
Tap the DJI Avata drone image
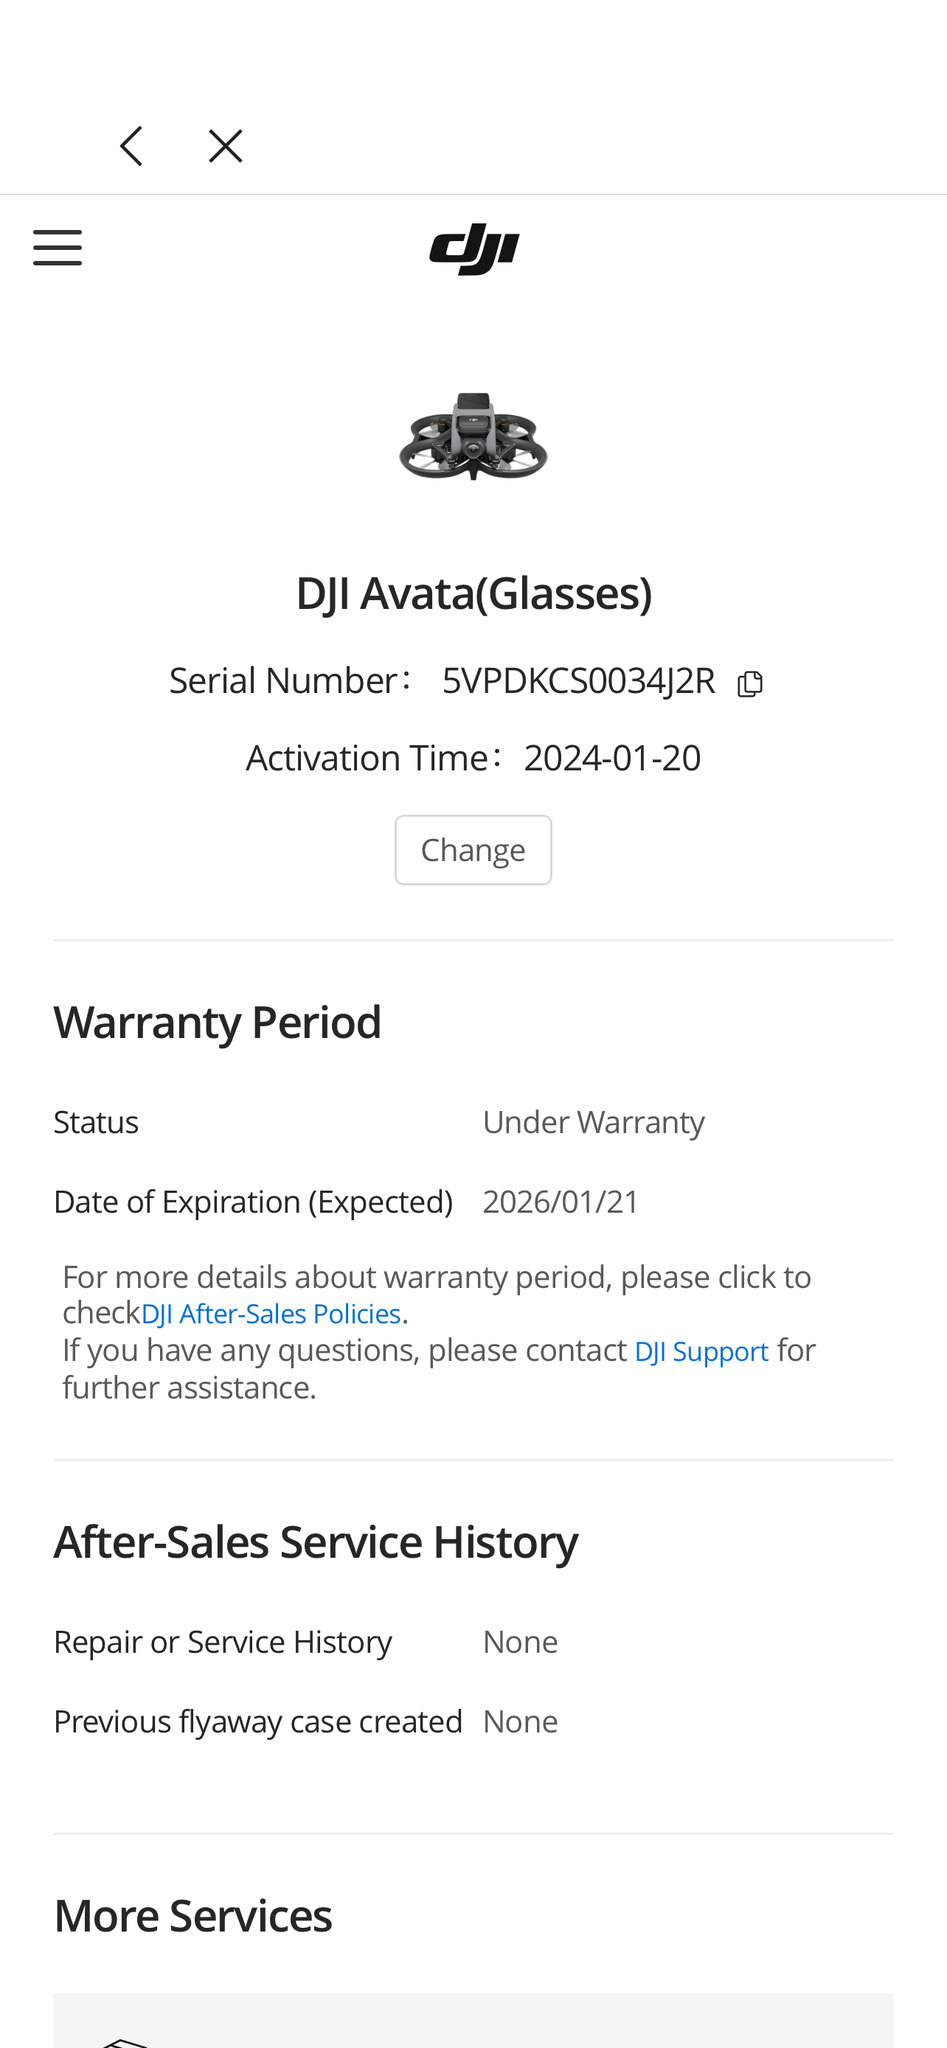(473, 437)
